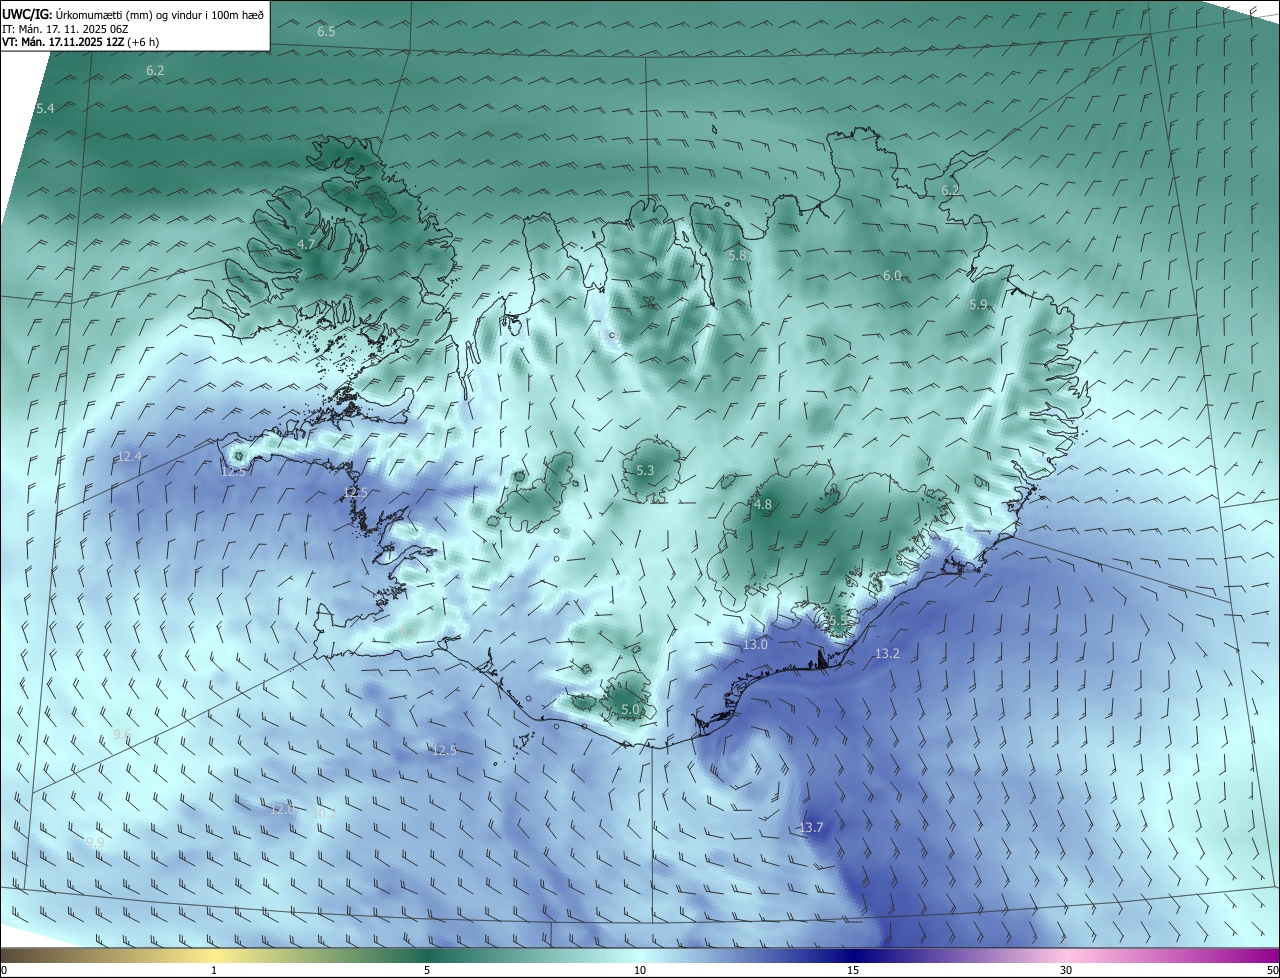Click the 5.0 value label on the southern glacier
1280x978 pixels.
pyautogui.click(x=630, y=710)
